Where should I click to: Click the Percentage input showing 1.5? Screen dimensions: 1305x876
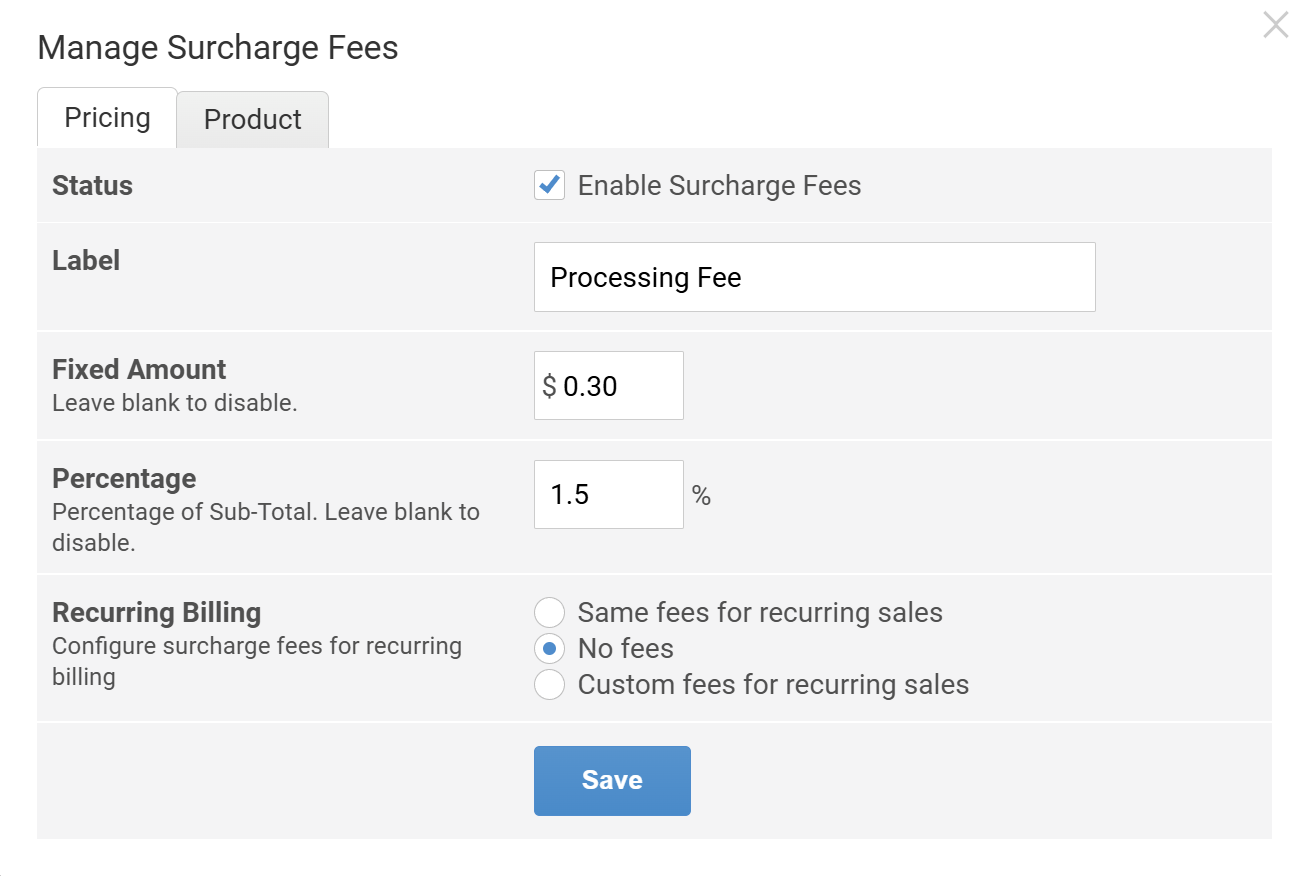(608, 495)
